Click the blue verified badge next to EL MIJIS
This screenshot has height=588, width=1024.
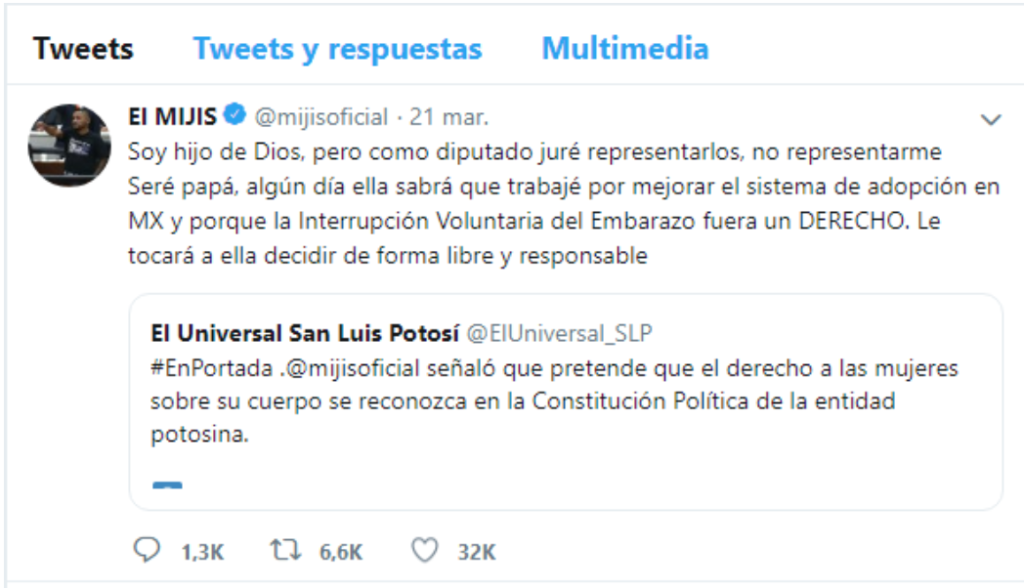[235, 117]
